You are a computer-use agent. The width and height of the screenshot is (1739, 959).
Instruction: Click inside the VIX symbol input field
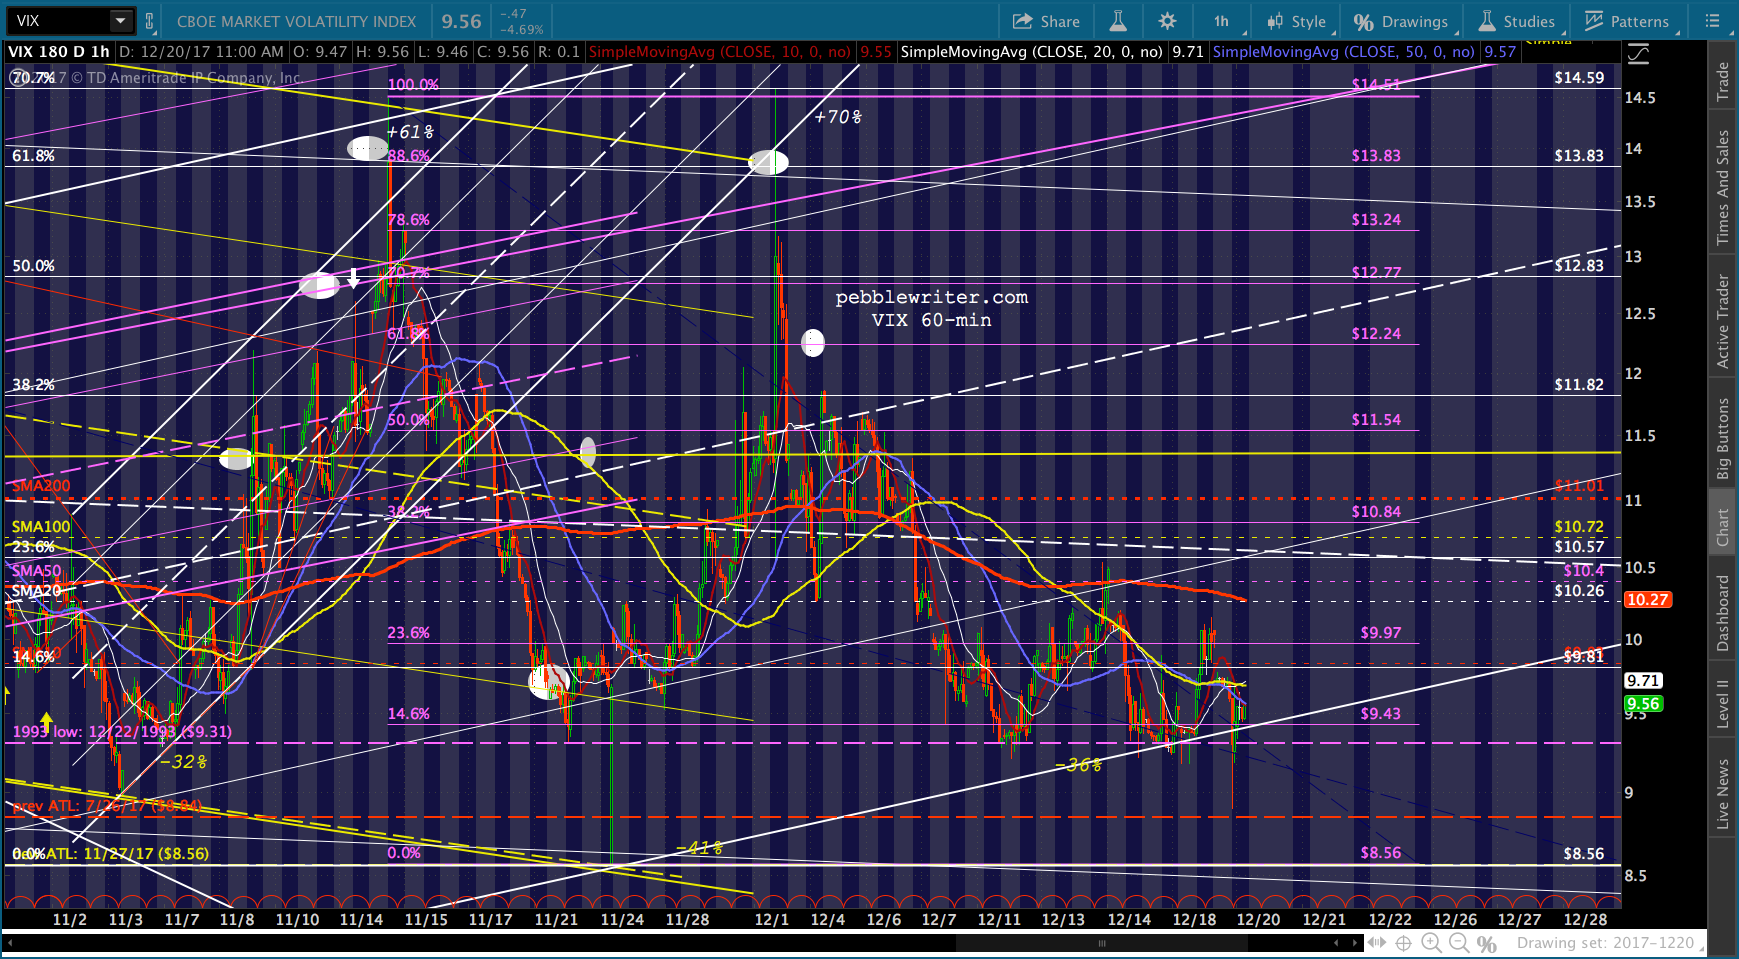click(59, 21)
